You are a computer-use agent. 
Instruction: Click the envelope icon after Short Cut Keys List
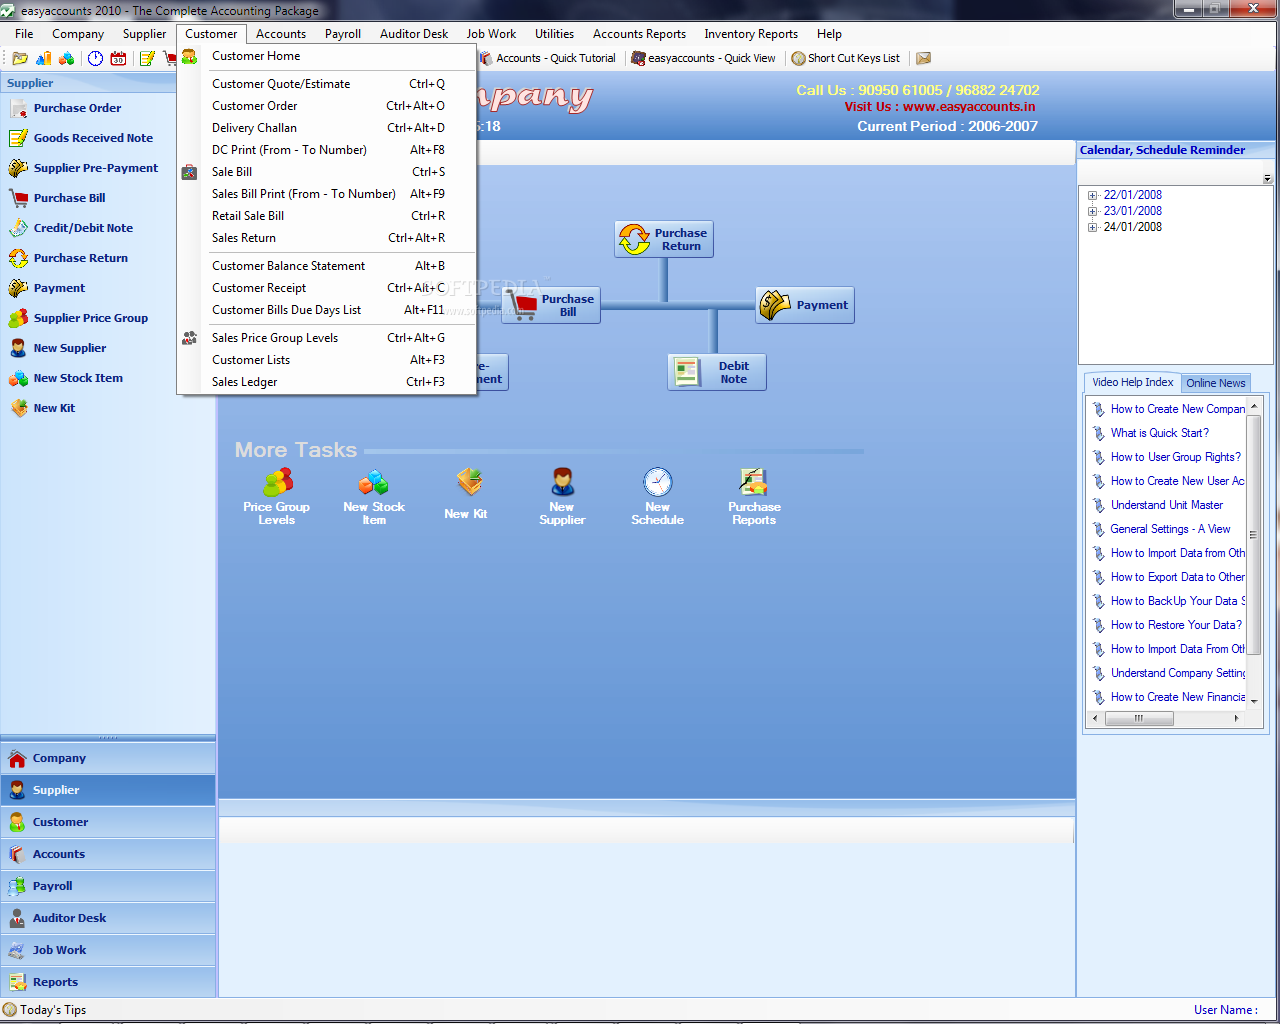point(924,58)
